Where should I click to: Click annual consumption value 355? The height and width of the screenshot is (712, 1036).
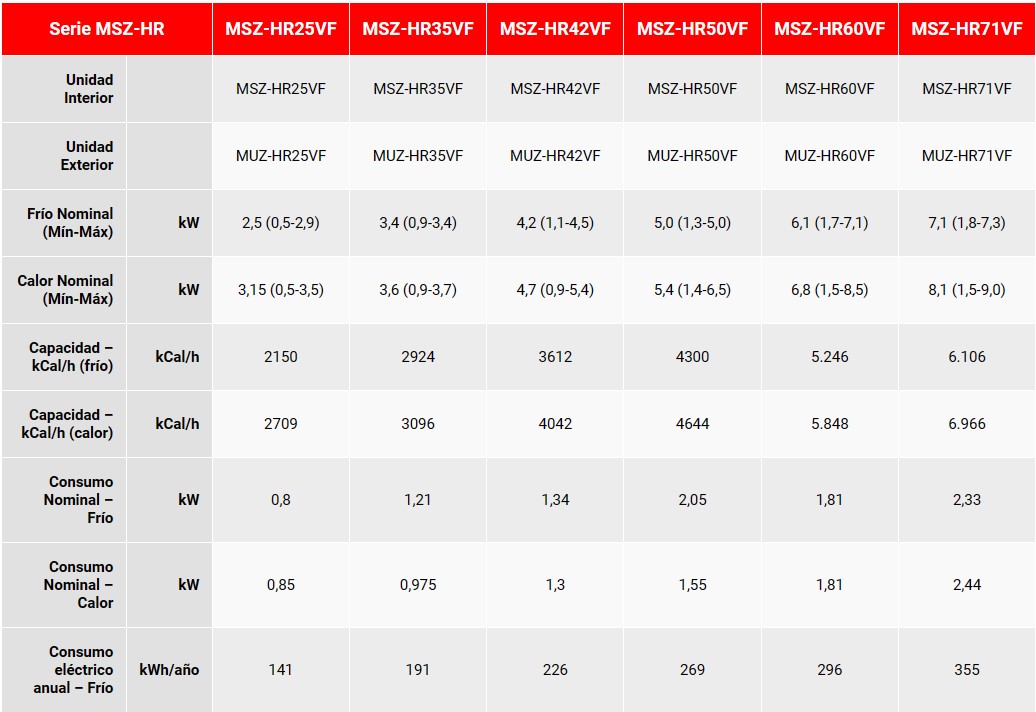click(x=967, y=670)
